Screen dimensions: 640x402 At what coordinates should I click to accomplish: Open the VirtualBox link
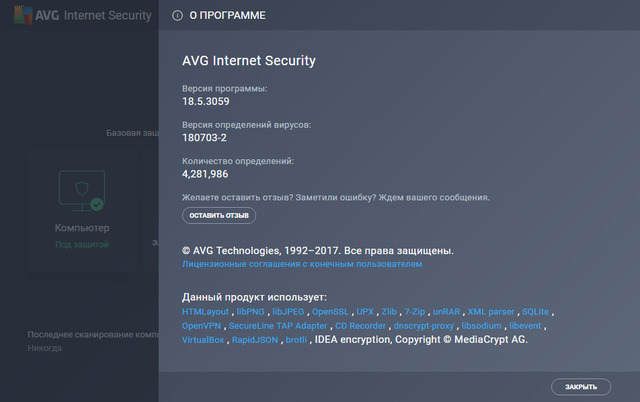pyautogui.click(x=204, y=340)
